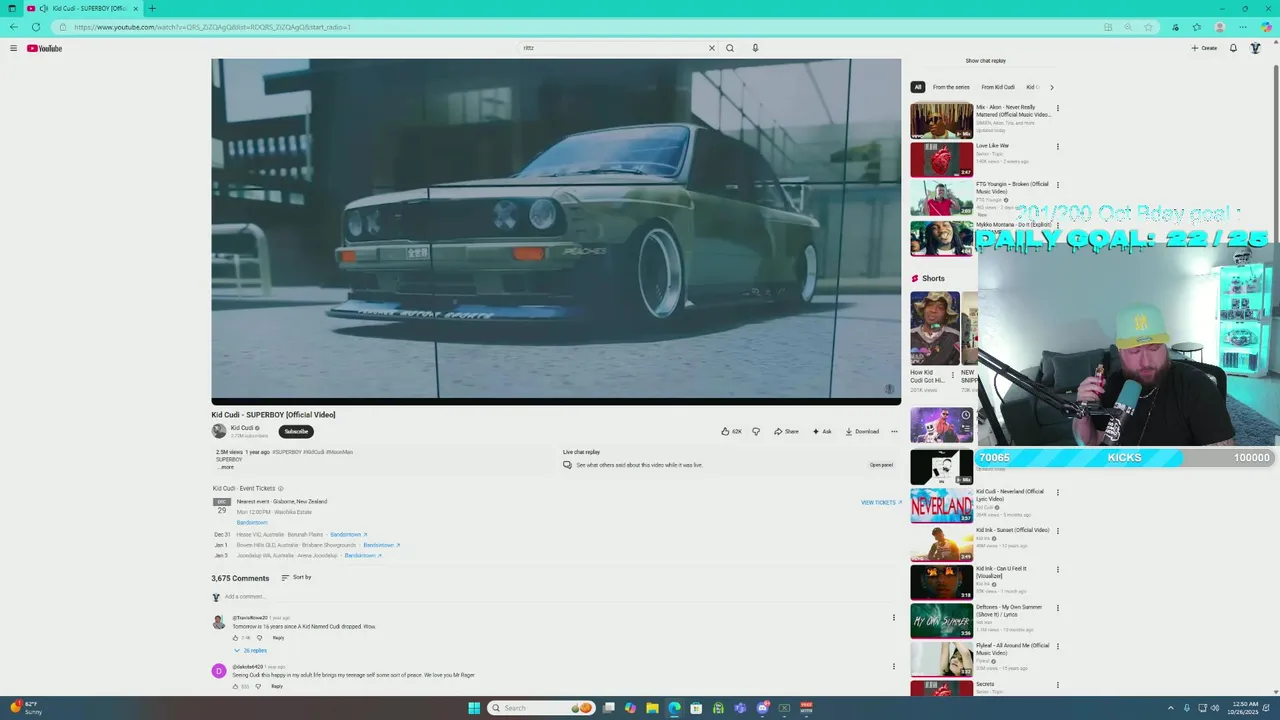The image size is (1280, 720).
Task: Play the Love Like War thumbnail
Action: click(x=941, y=160)
